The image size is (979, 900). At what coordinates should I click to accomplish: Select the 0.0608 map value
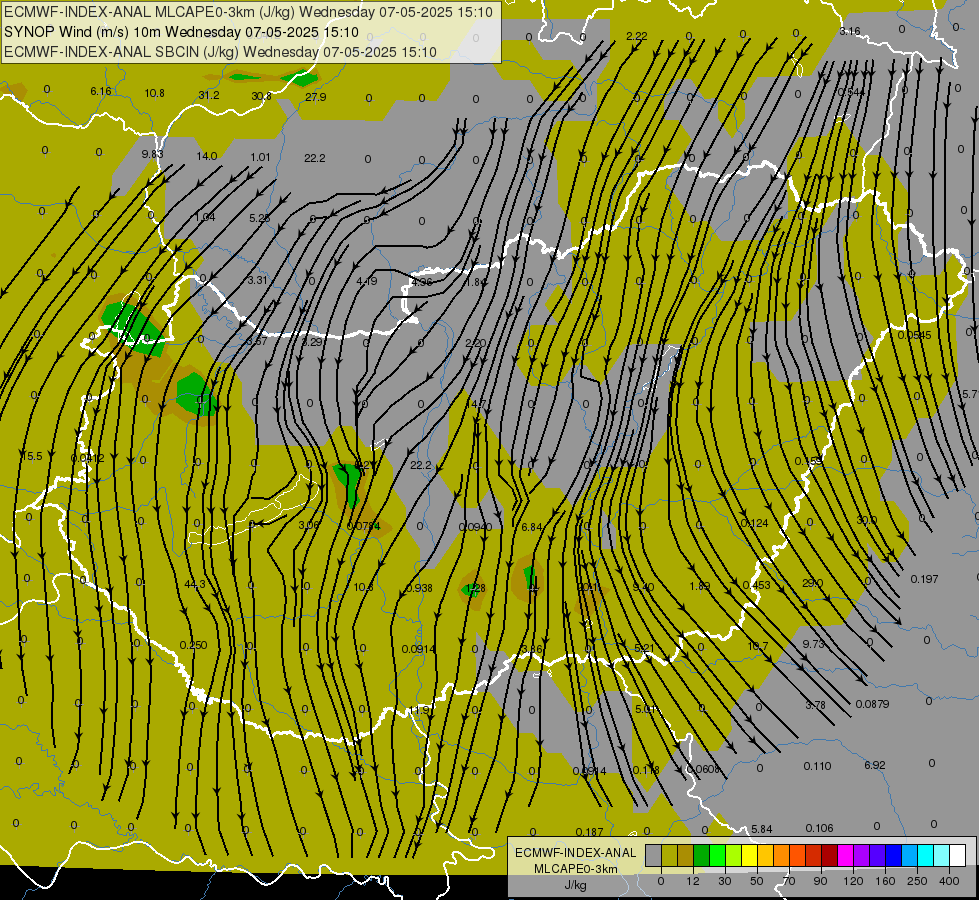(x=703, y=769)
